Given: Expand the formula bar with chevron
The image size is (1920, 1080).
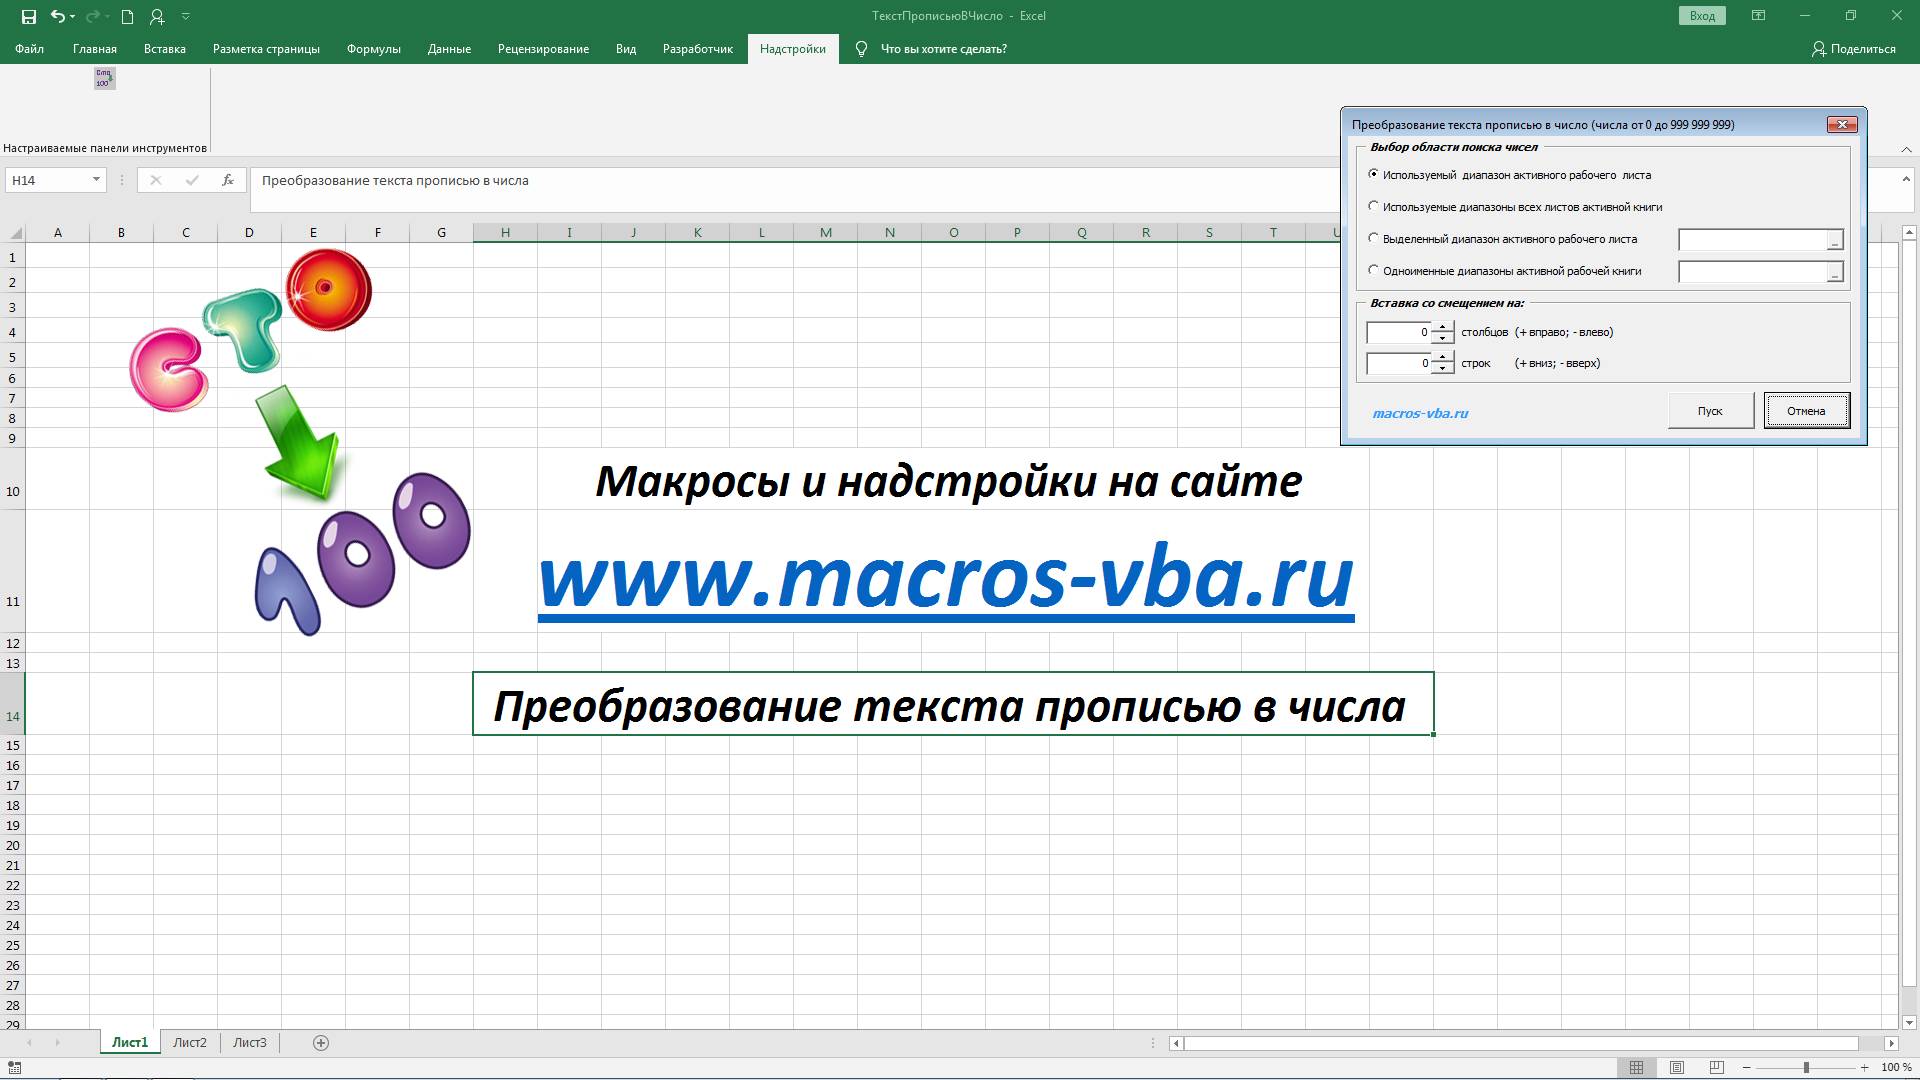Looking at the screenshot, I should tap(1907, 180).
